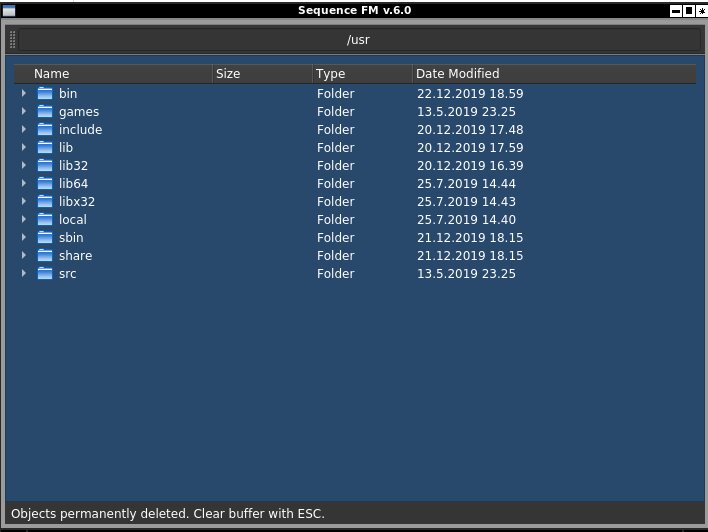
Task: Expand the share folder tree arrow
Action: pos(23,256)
